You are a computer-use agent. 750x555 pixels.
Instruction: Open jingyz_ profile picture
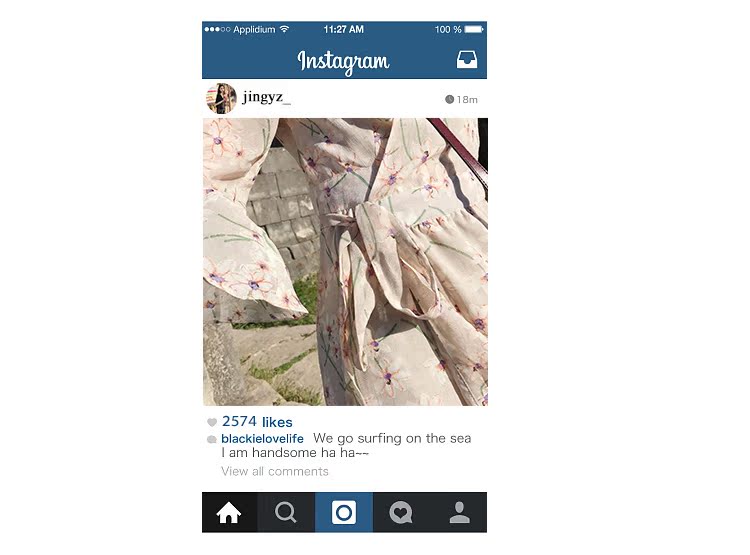click(x=221, y=98)
